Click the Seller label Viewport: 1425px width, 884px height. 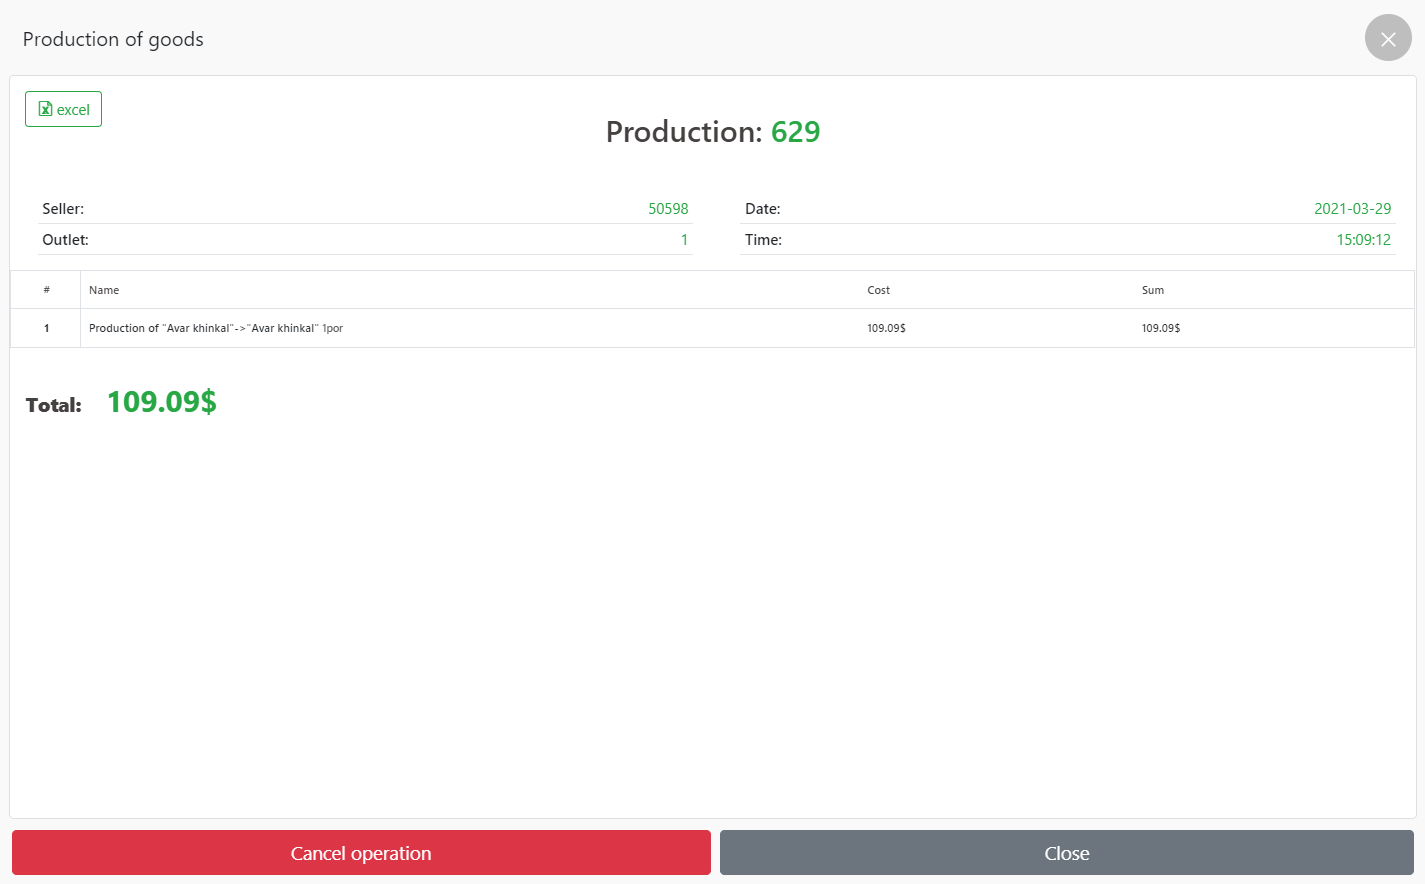tap(63, 209)
